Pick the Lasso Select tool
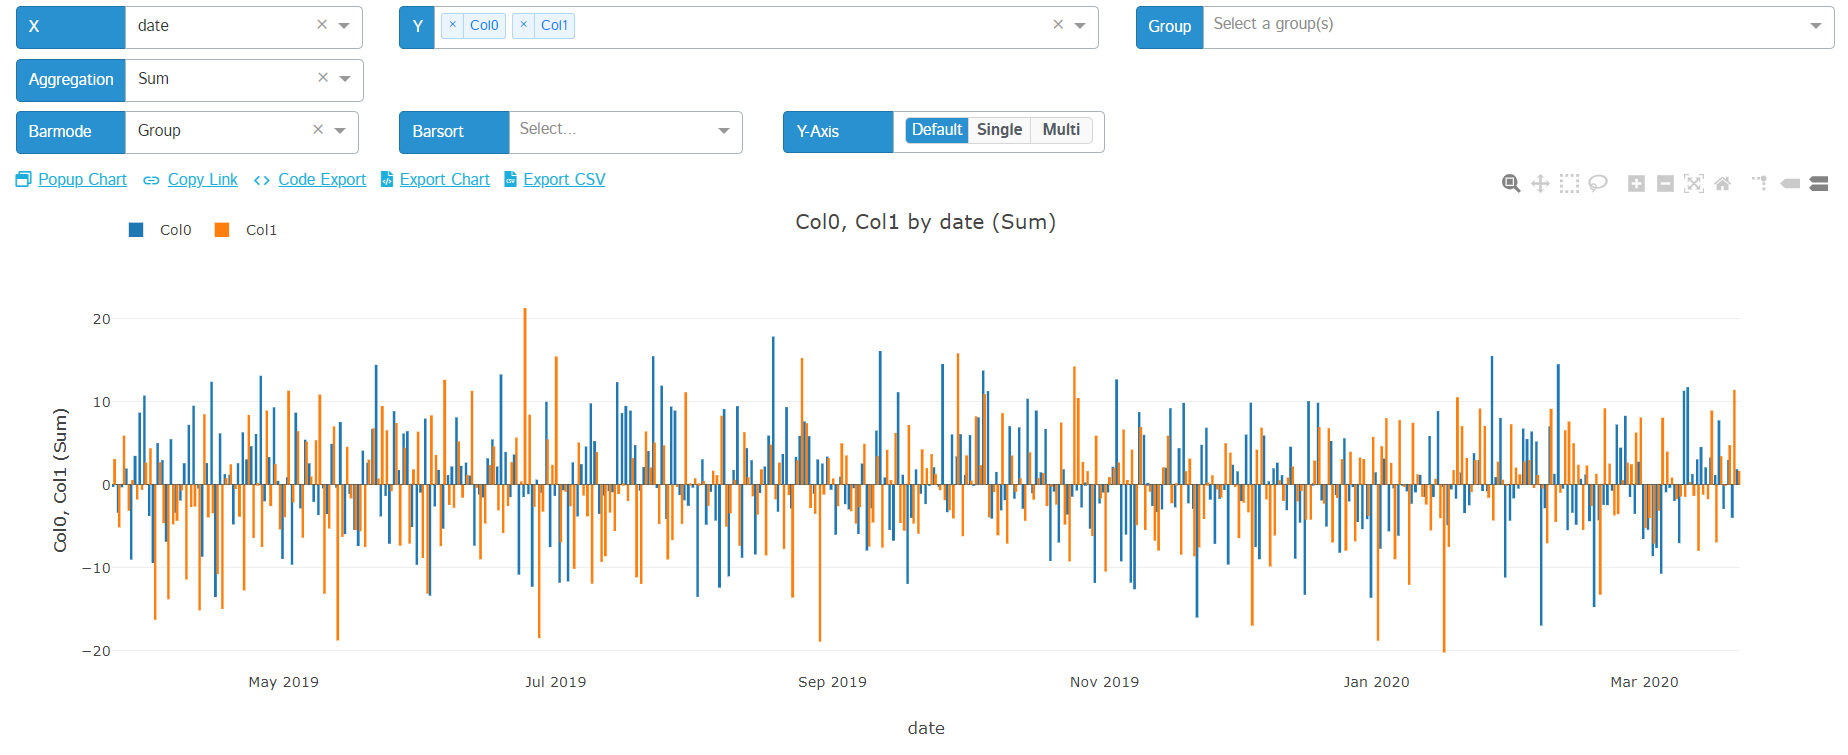1848x755 pixels. pos(1598,183)
